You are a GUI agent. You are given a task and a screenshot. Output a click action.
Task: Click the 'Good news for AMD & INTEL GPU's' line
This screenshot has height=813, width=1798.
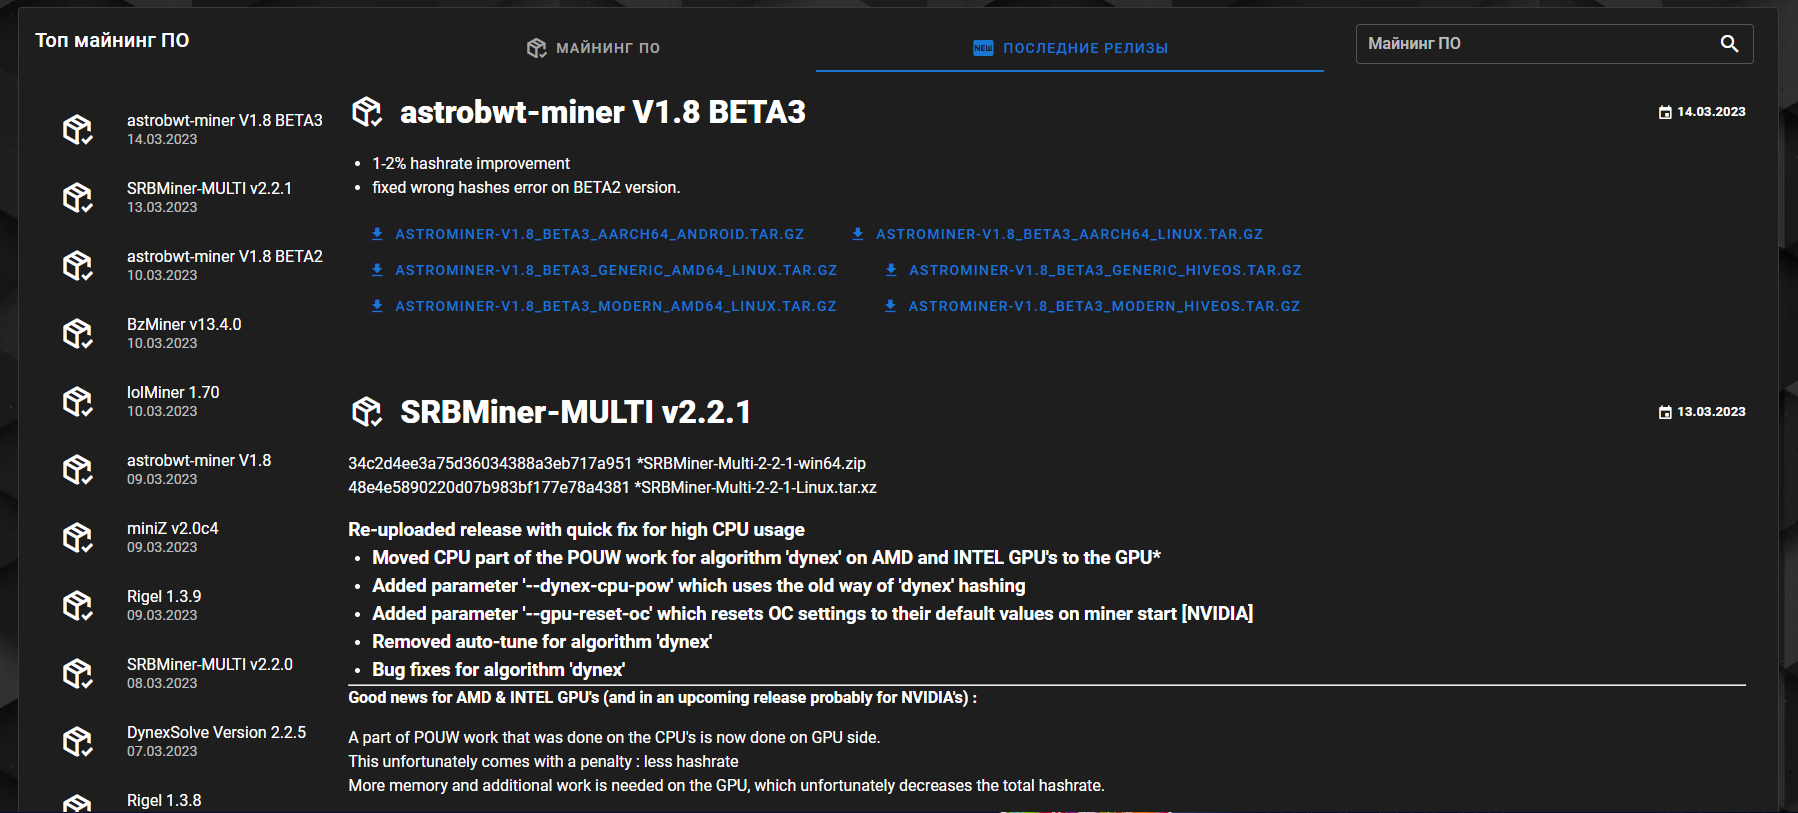[x=662, y=697]
